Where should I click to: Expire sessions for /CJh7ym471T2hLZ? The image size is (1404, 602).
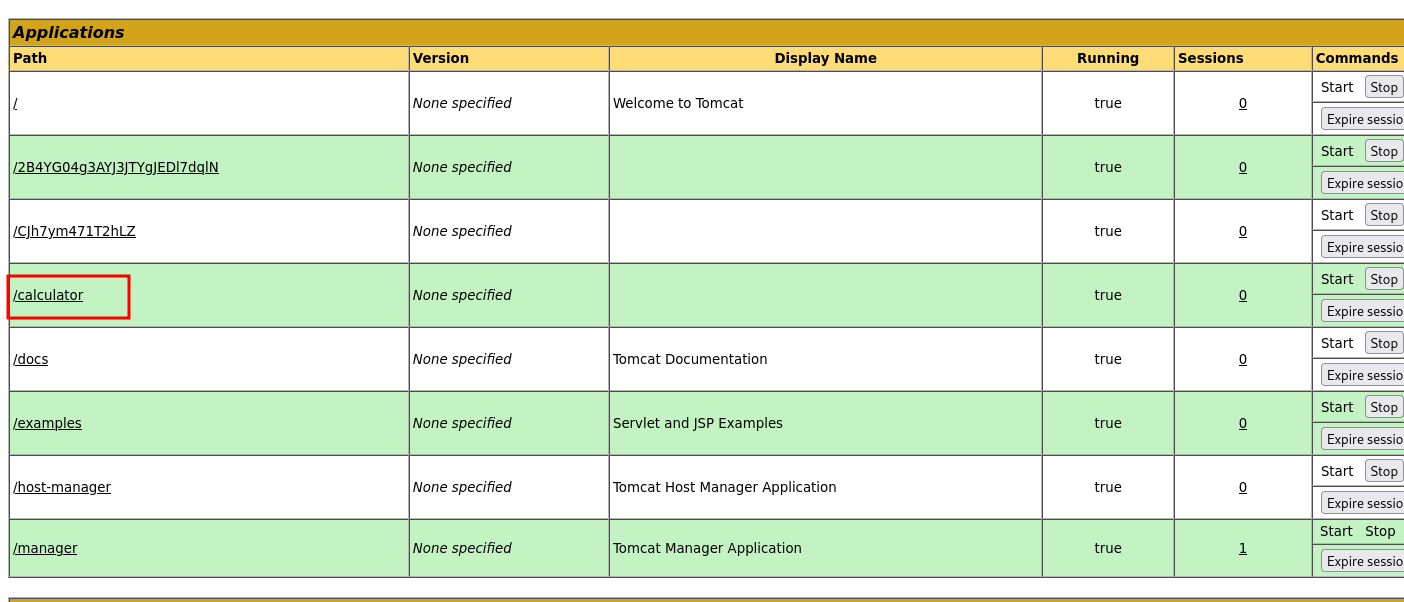click(x=1363, y=247)
